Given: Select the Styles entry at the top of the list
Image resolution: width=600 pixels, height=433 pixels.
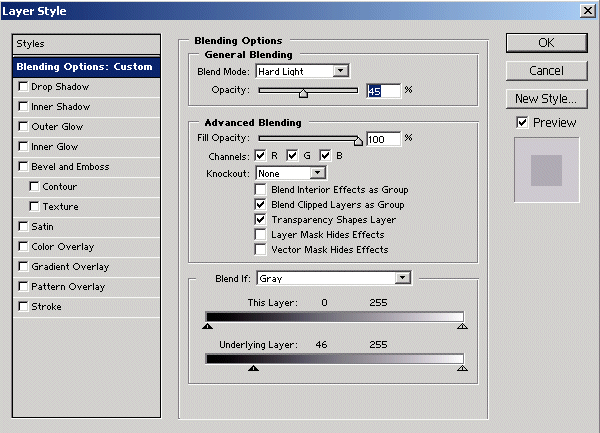Looking at the screenshot, I should [86, 44].
